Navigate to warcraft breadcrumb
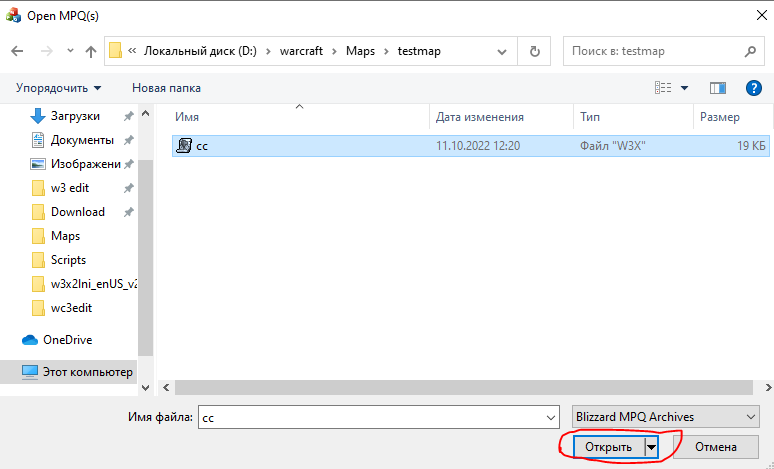This screenshot has width=774, height=469. click(x=301, y=51)
